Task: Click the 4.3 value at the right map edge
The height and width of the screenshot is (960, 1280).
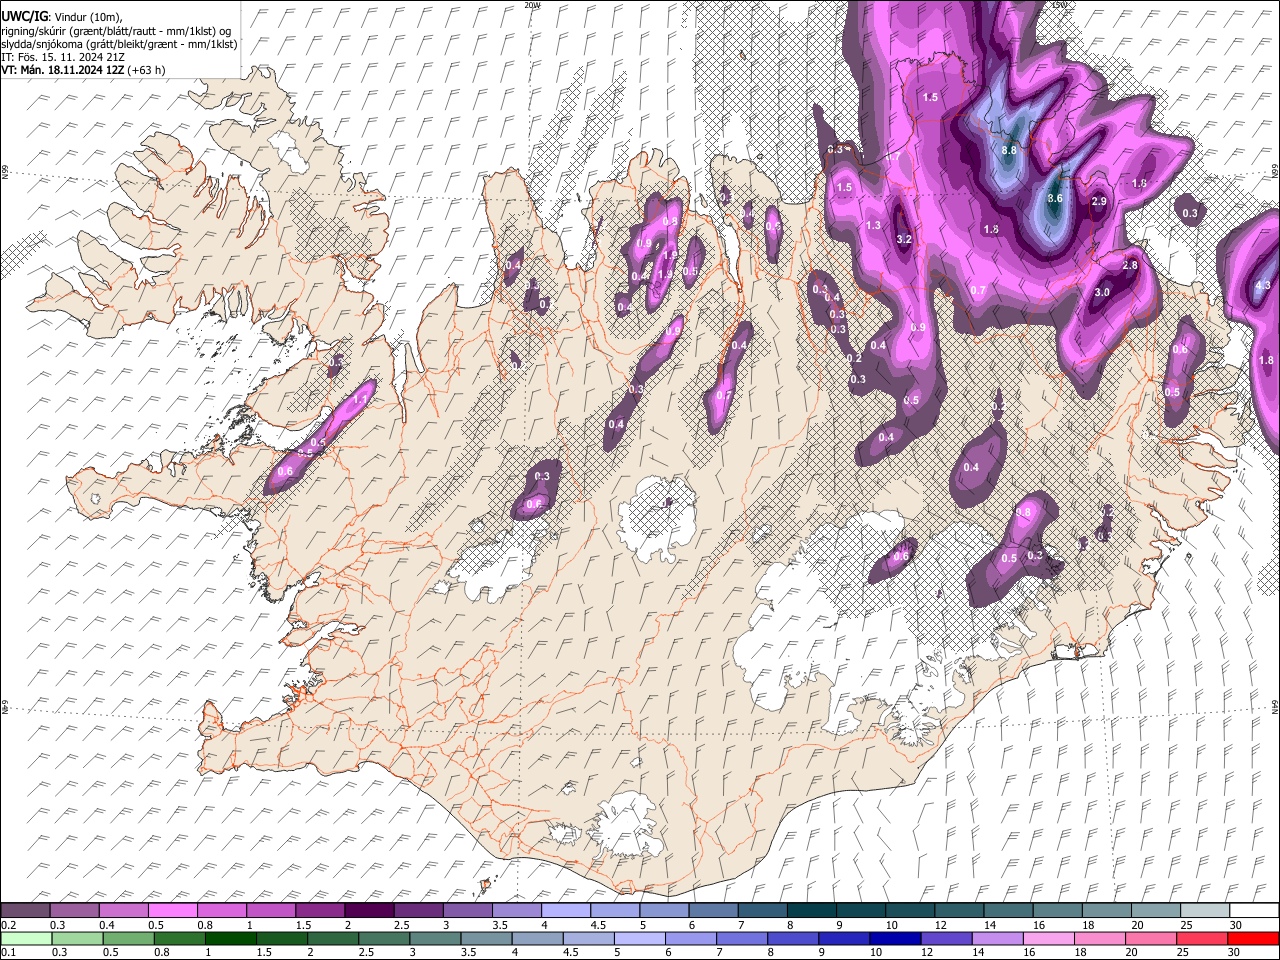Action: pos(1262,286)
